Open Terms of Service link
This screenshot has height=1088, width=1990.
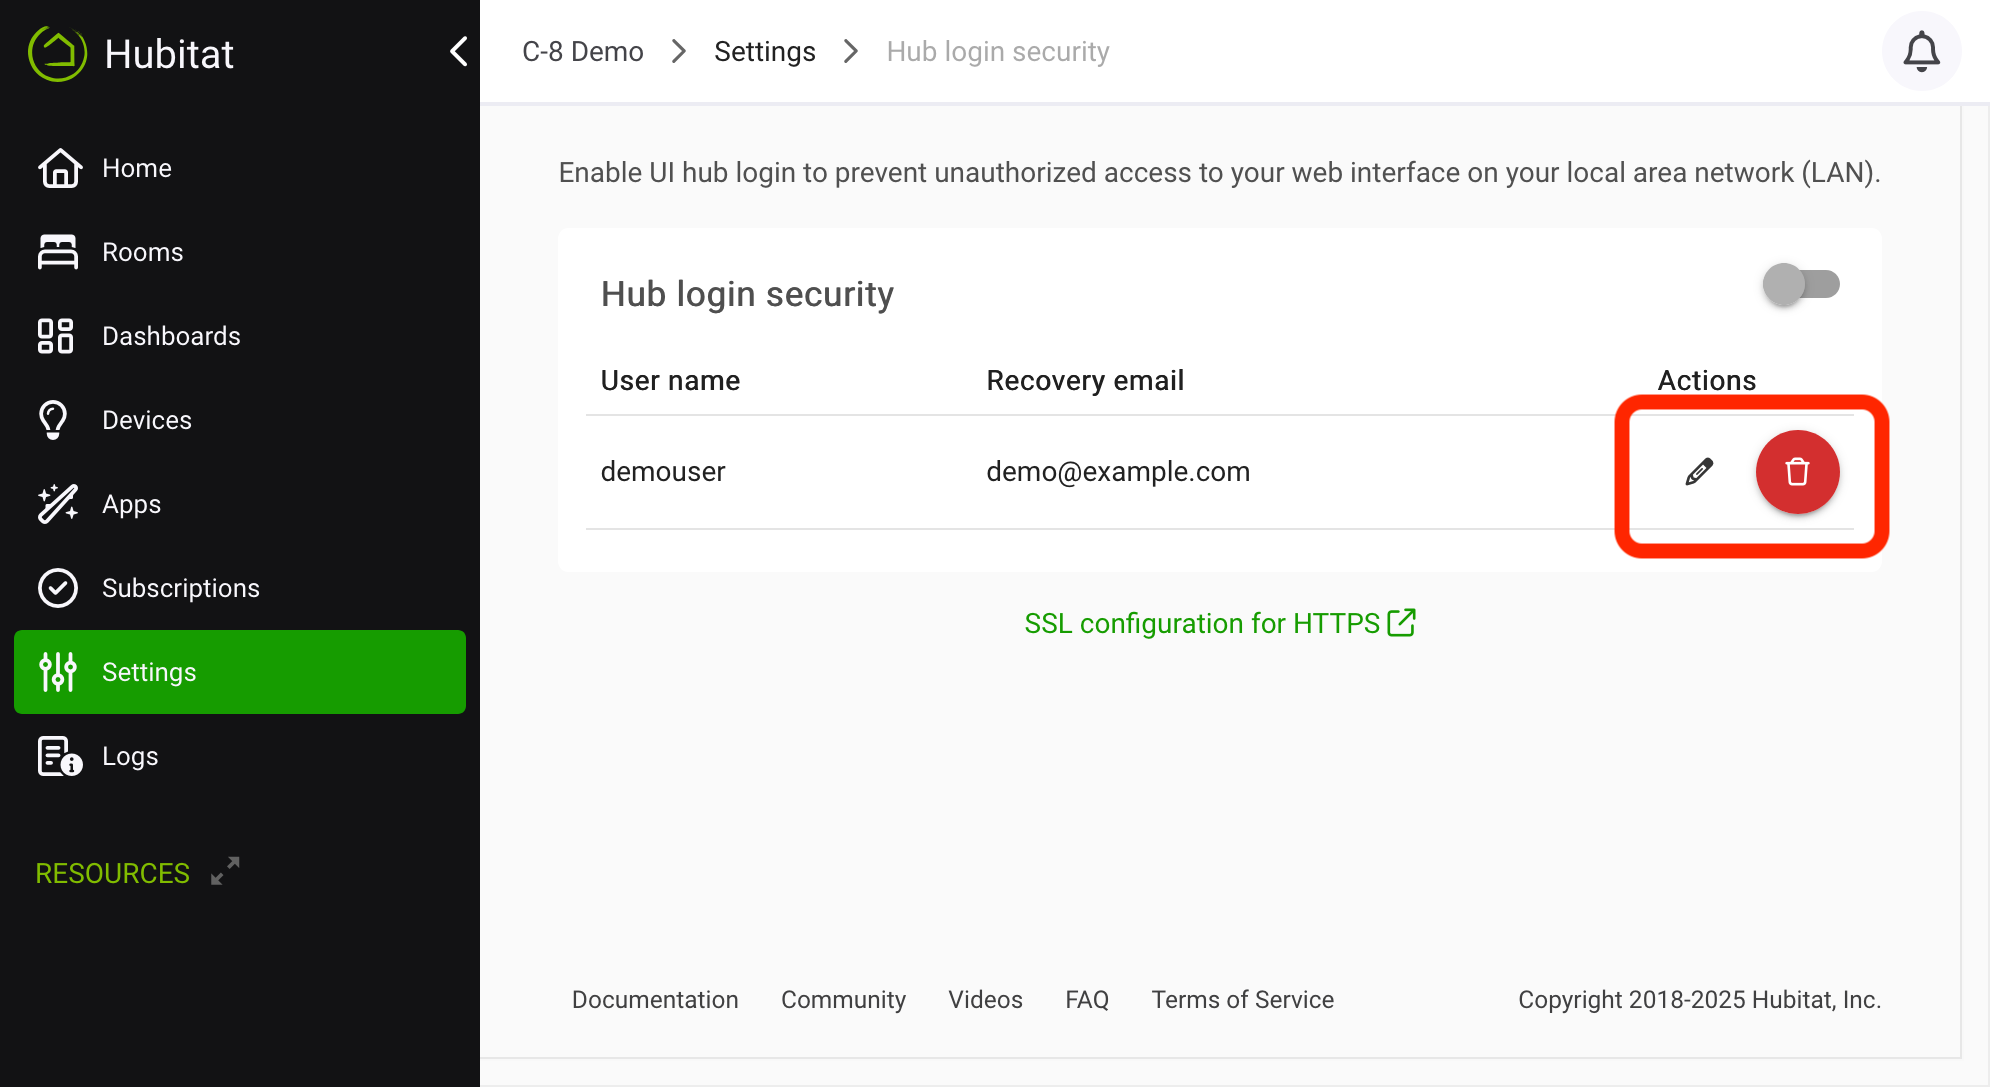click(1242, 999)
